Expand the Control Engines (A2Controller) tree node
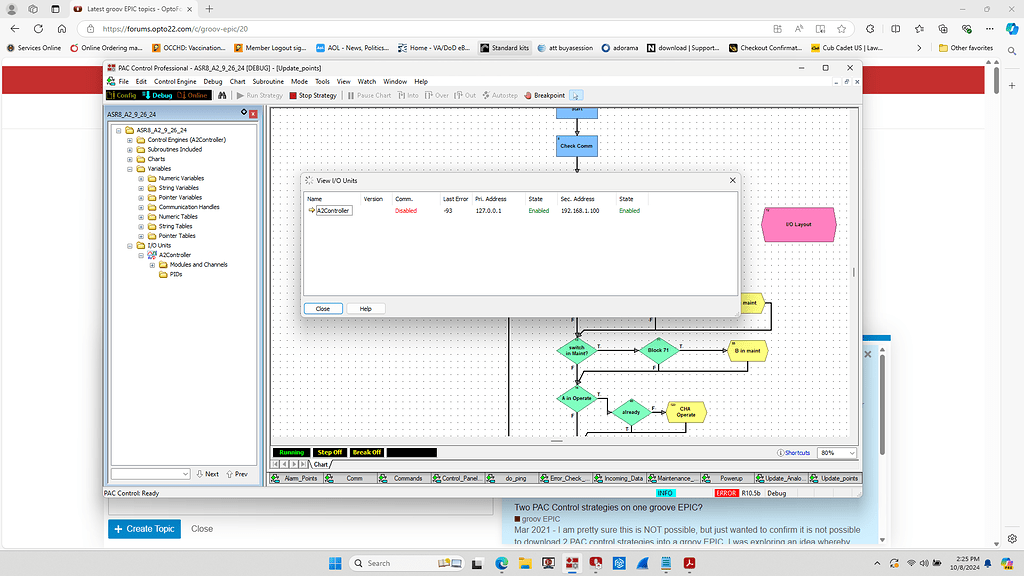The width and height of the screenshot is (1024, 576). pos(129,140)
